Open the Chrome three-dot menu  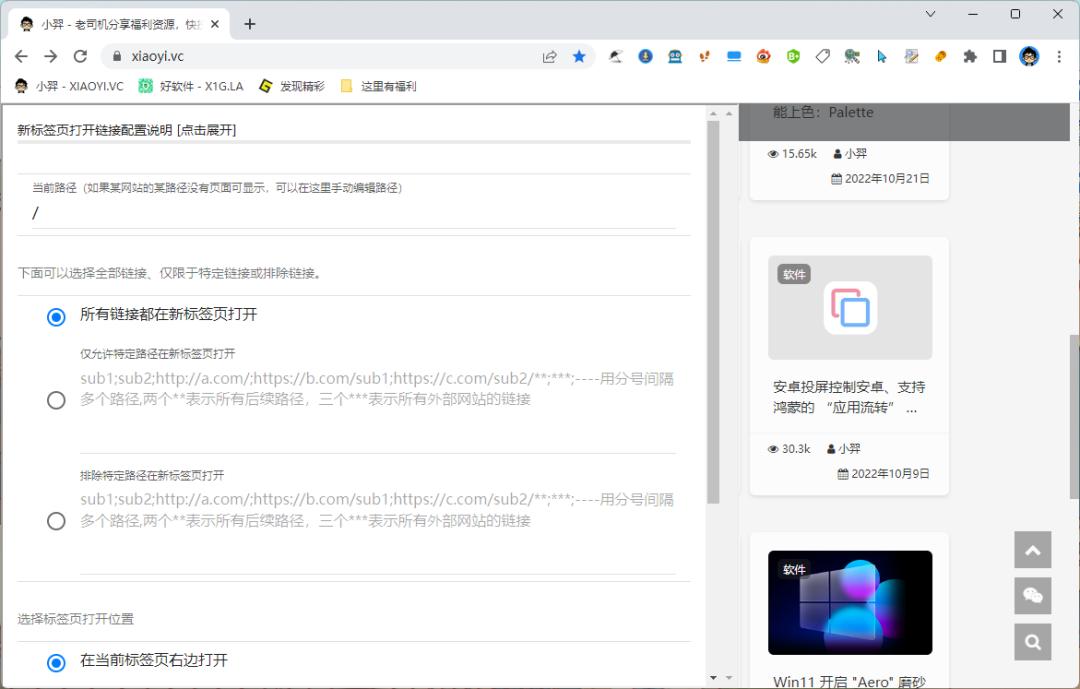[1058, 57]
